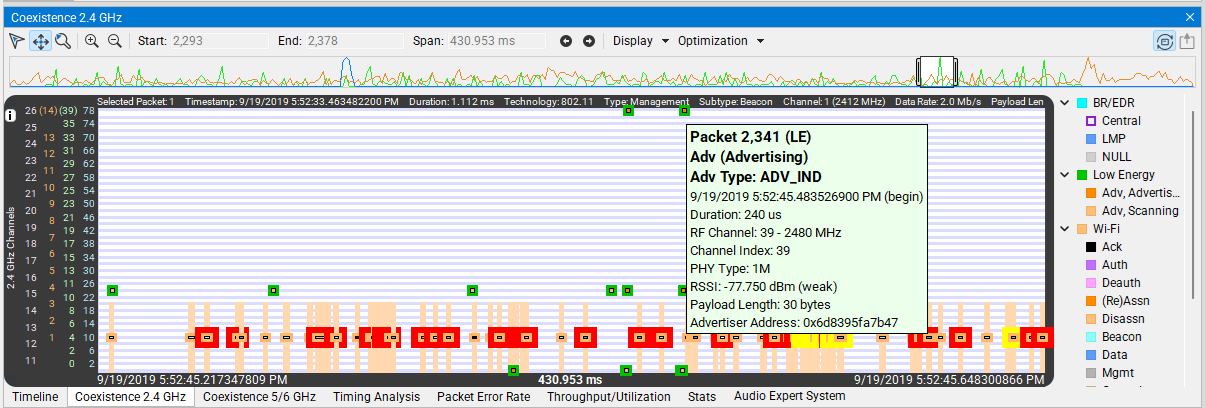Activate the pan/move tool
This screenshot has width=1205, height=408.
40,41
